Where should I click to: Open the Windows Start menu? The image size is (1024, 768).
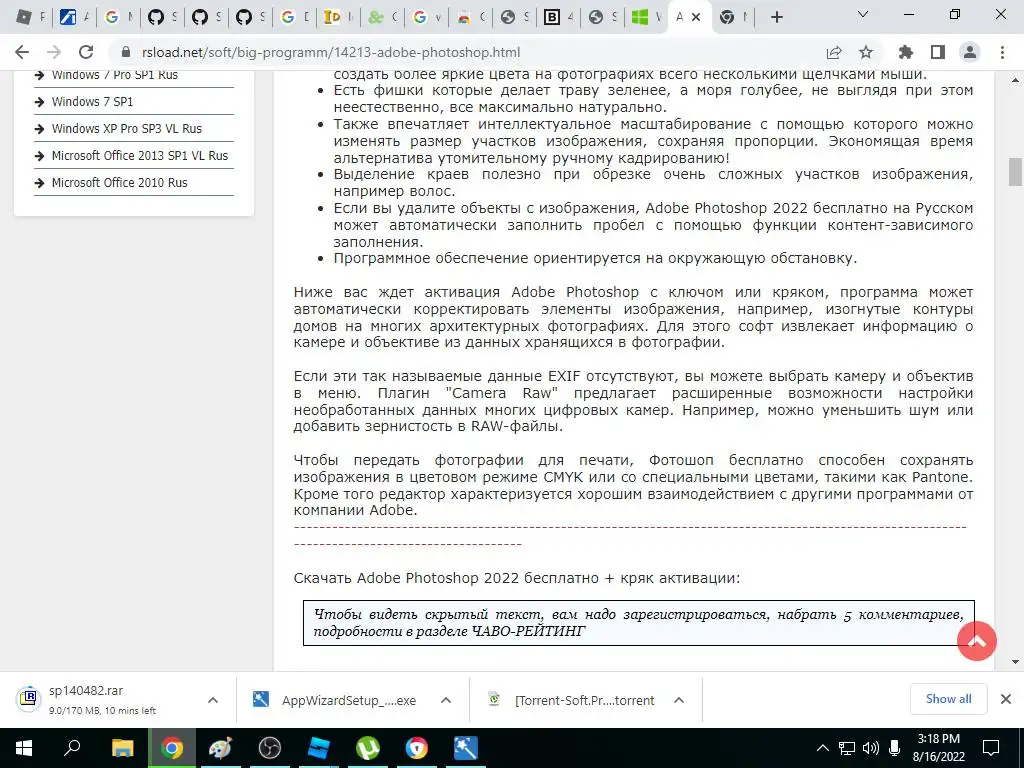pyautogui.click(x=24, y=748)
